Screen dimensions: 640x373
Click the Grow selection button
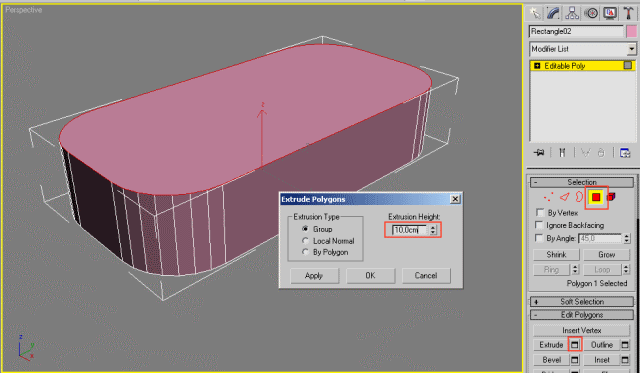(607, 254)
